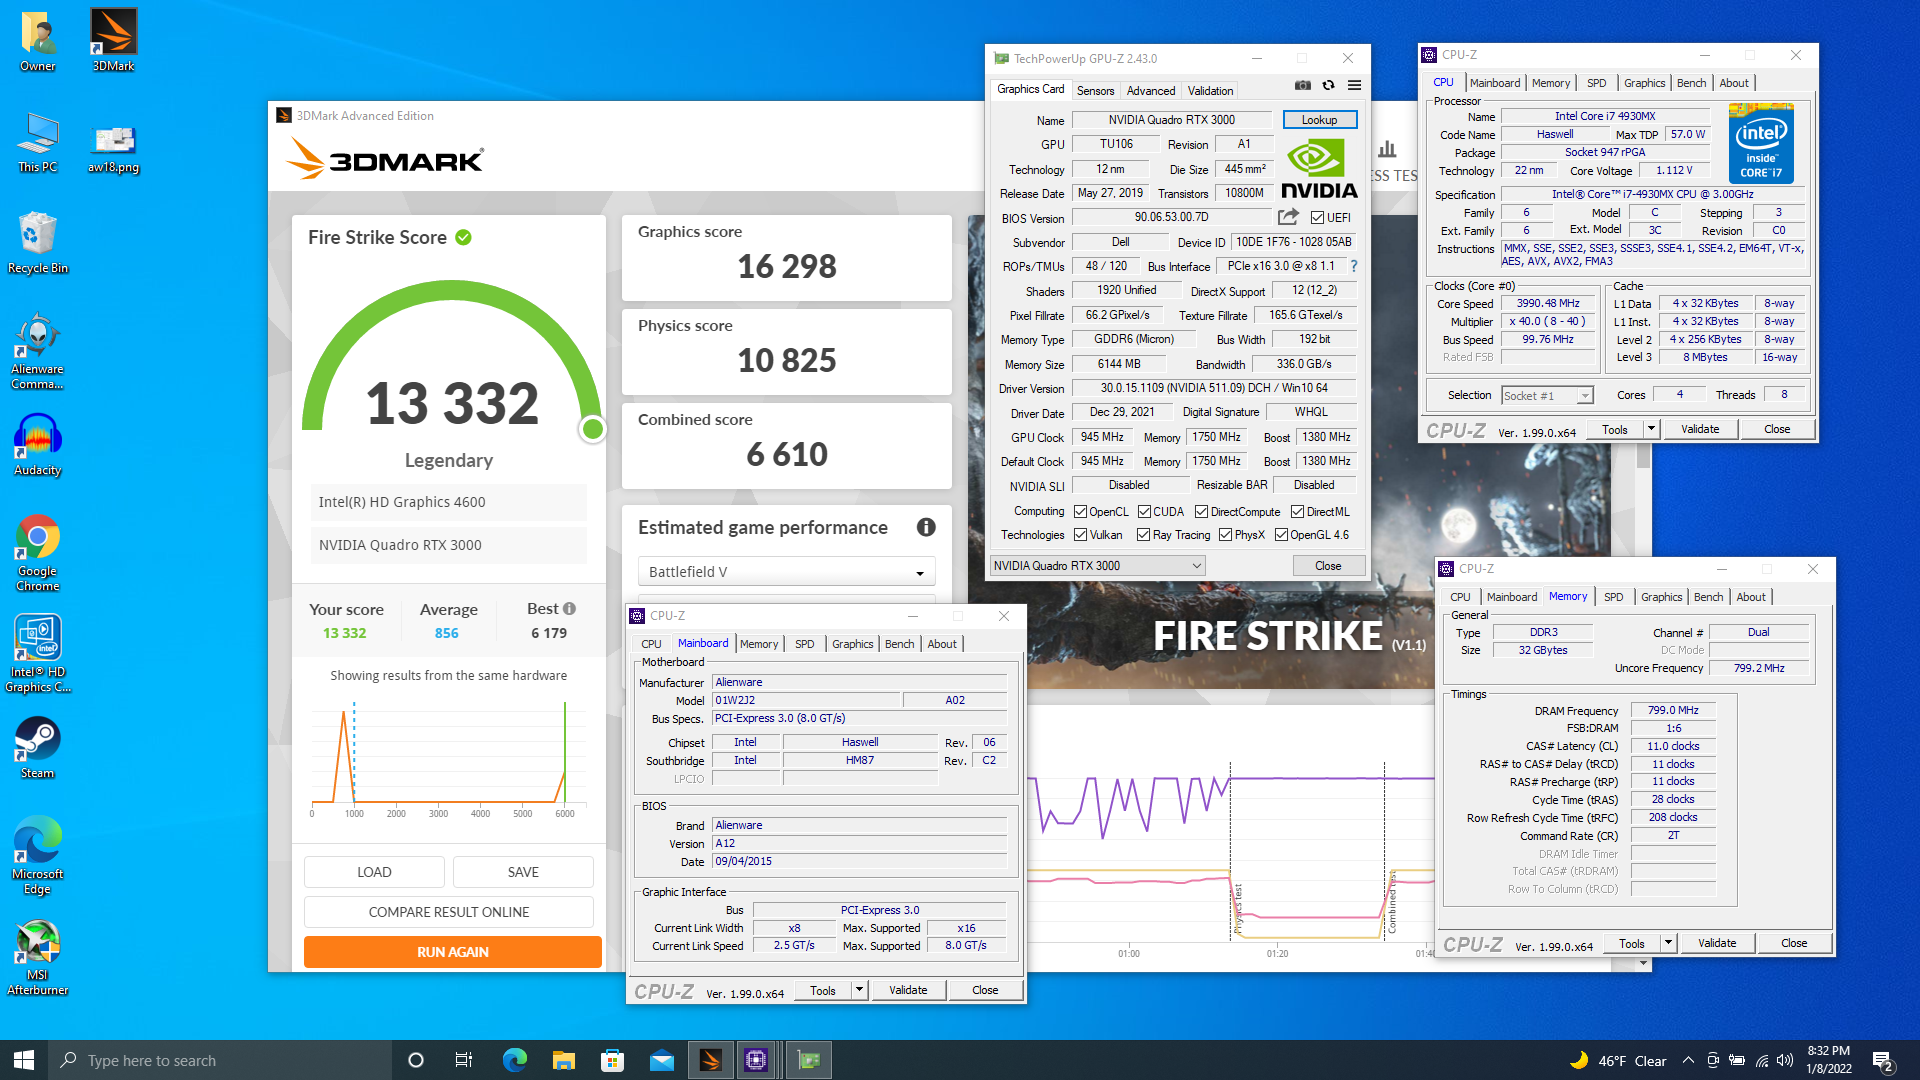This screenshot has height=1080, width=1920.
Task: Toggle the Ray Tracing checkbox
Action: coord(1143,535)
